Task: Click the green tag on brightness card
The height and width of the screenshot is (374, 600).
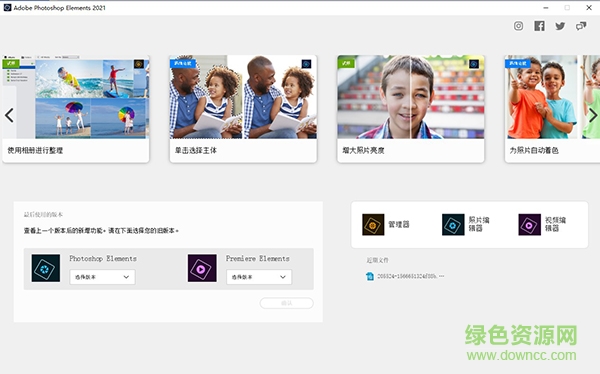Action: (x=346, y=63)
